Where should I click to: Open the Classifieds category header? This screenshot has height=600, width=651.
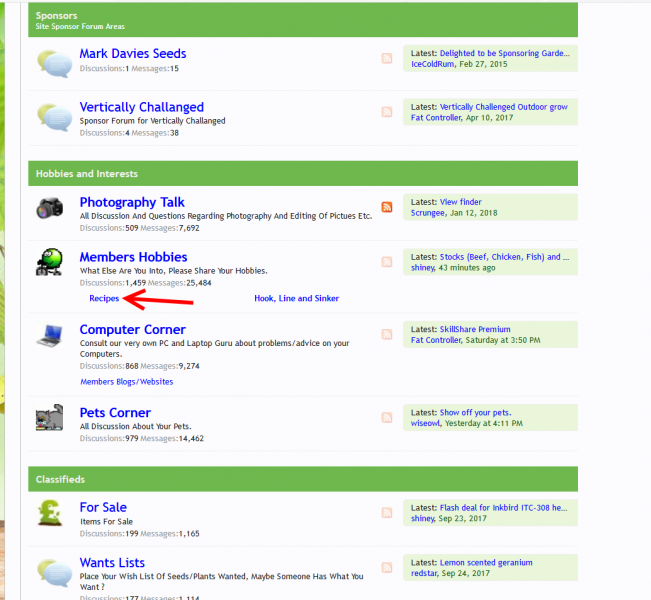tap(61, 479)
